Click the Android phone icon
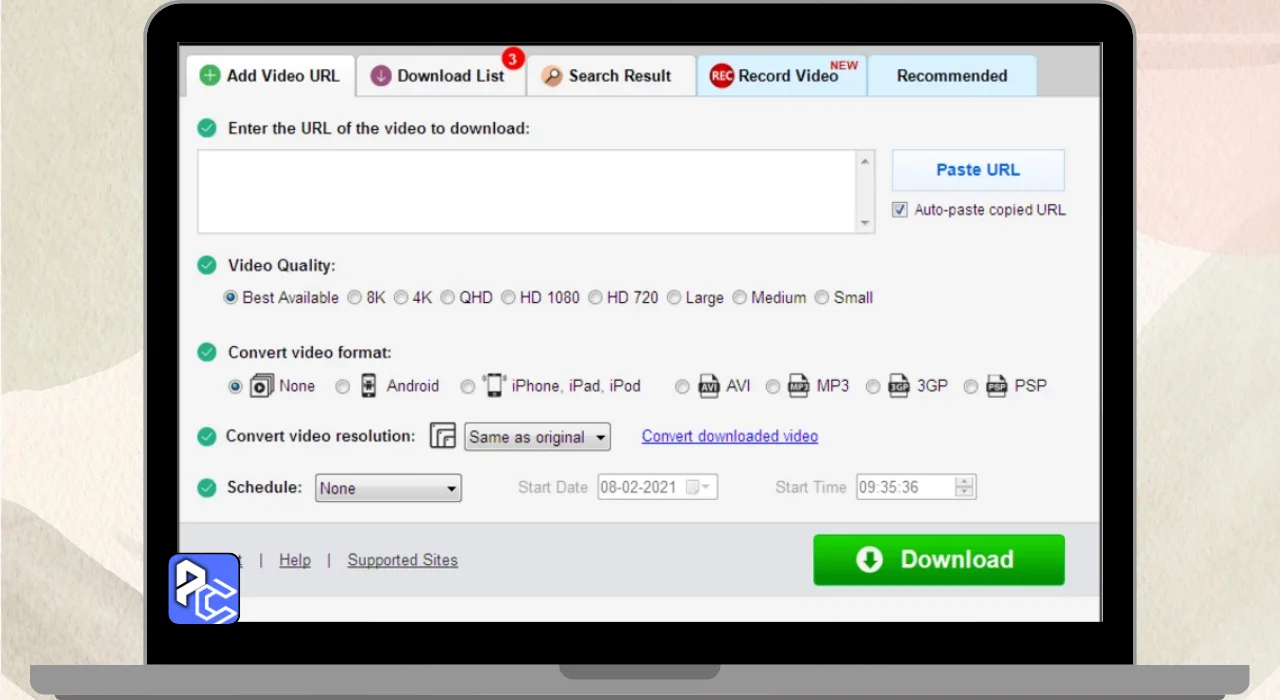 coord(368,386)
